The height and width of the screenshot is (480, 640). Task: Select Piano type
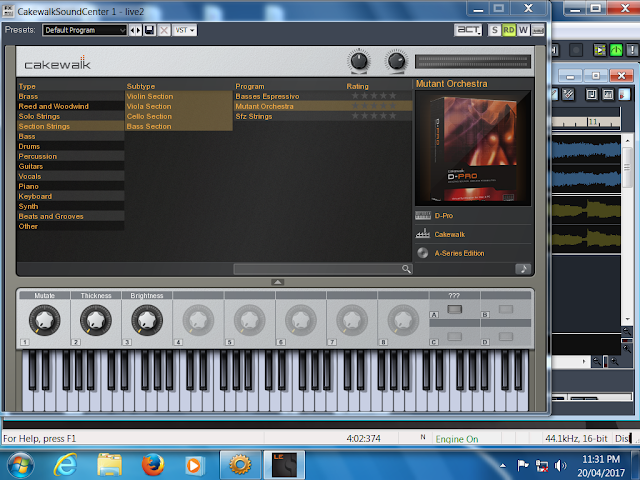coord(71,187)
